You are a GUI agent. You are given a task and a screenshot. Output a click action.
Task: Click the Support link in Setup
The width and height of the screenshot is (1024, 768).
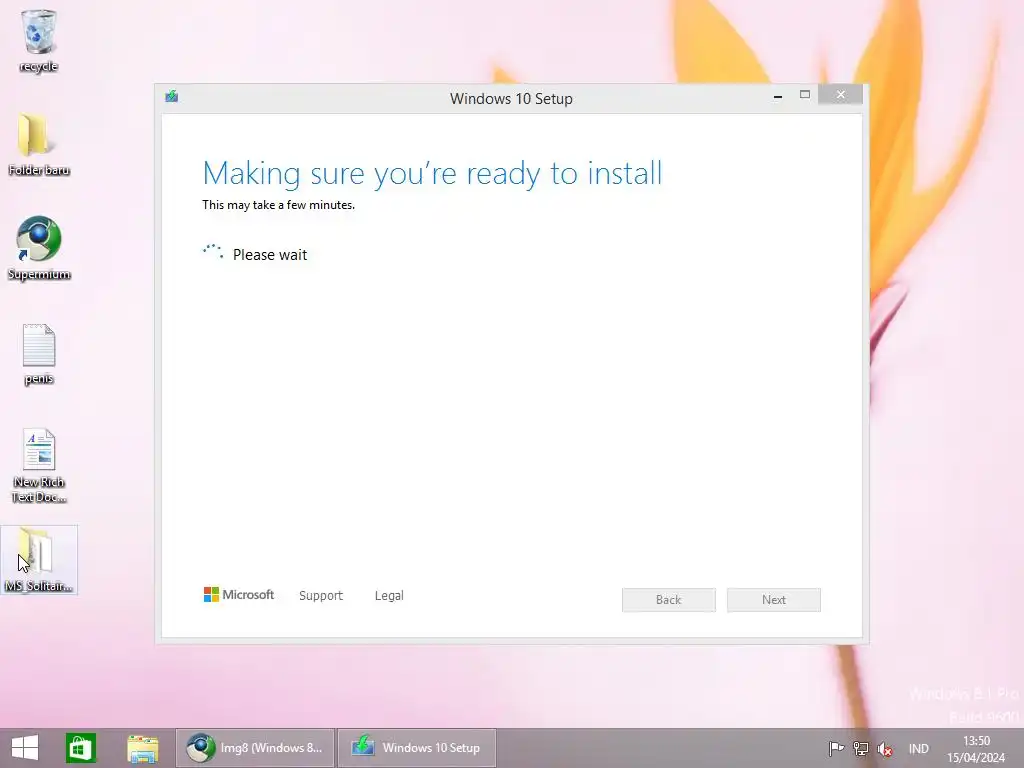(x=321, y=596)
